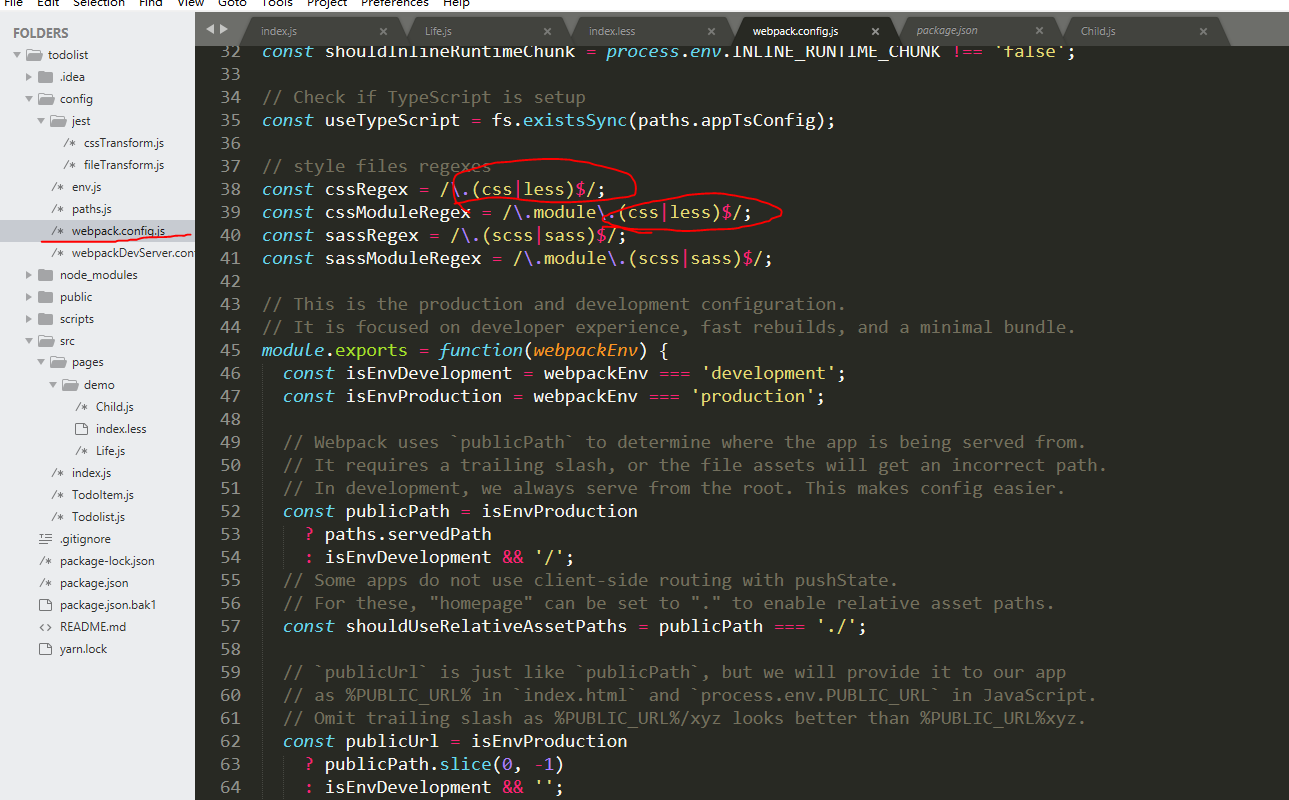Screen dimensions: 1289x800
Task: Open the Preferences menu
Action: (395, 3)
